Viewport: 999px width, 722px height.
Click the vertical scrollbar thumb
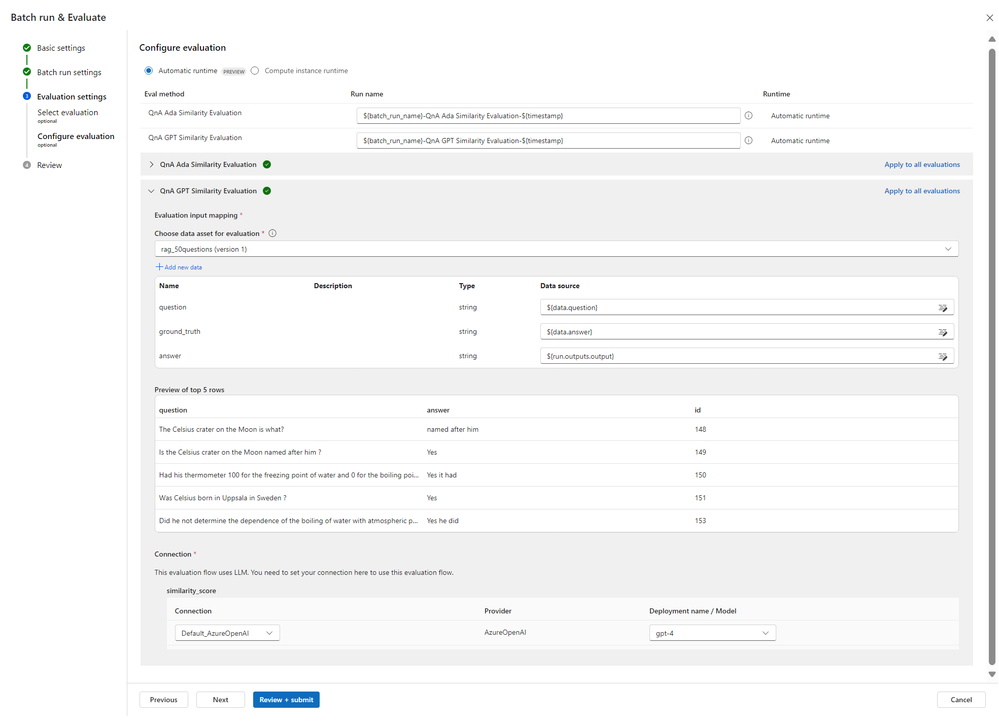pos(991,357)
